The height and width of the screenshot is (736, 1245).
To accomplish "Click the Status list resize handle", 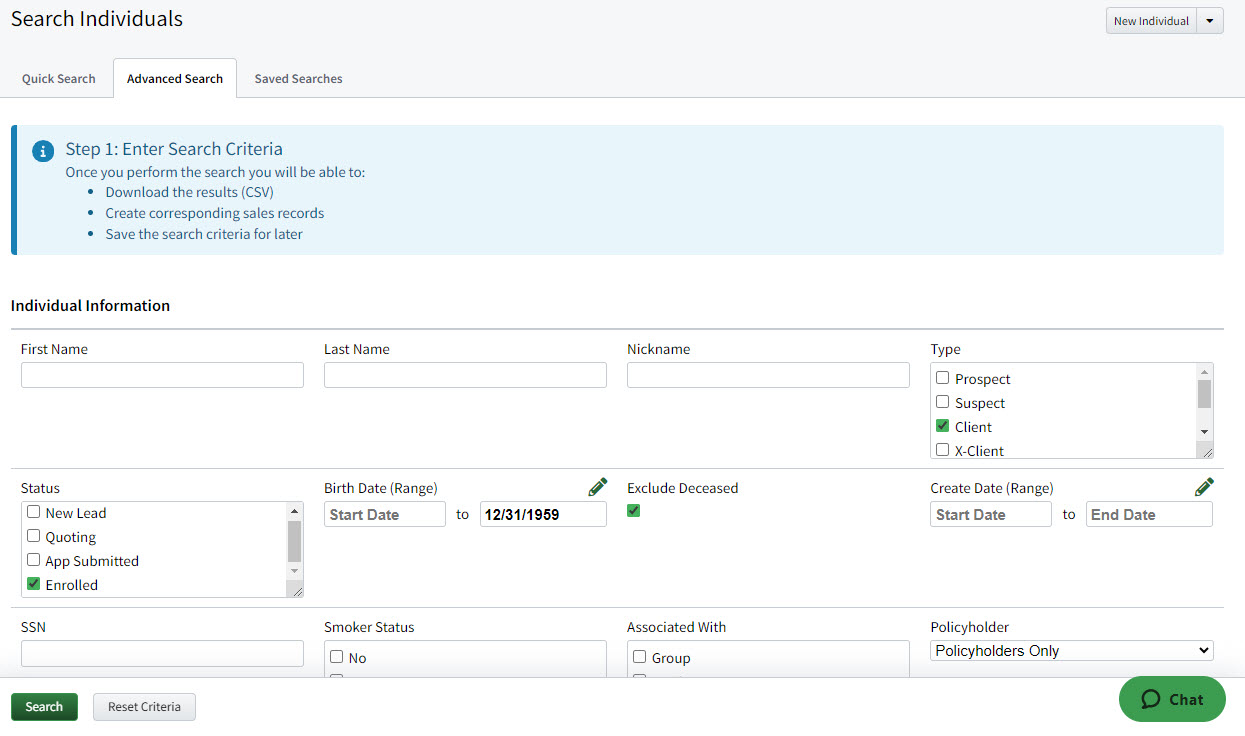I will pos(296,591).
